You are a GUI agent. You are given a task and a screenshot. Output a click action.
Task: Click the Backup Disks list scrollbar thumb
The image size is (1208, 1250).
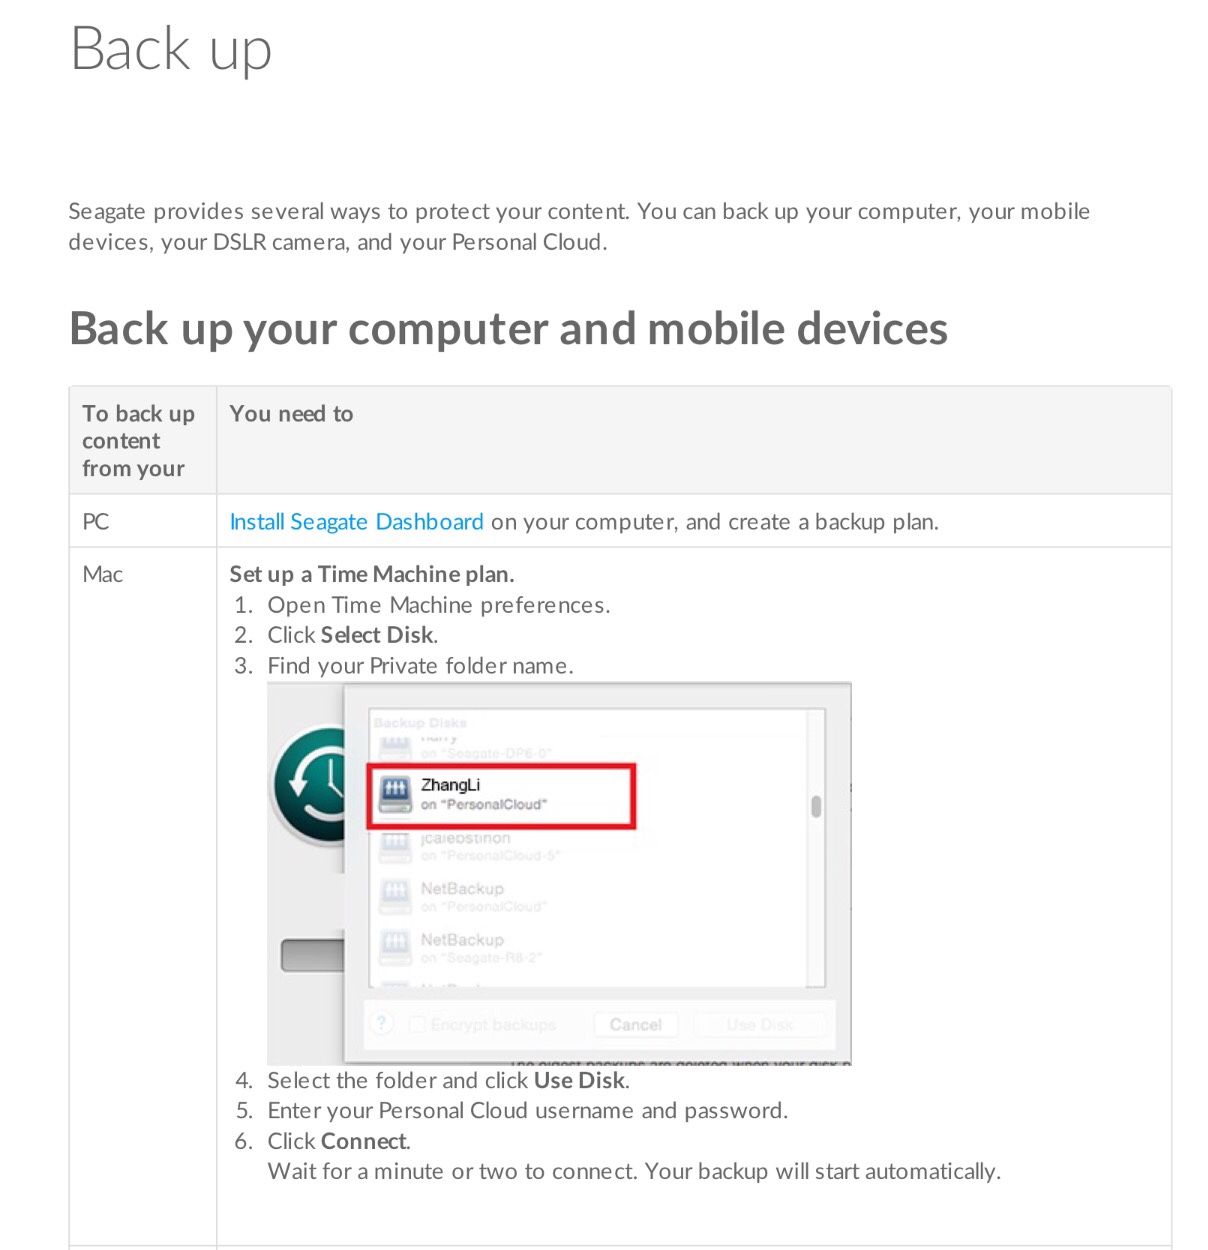click(x=816, y=806)
